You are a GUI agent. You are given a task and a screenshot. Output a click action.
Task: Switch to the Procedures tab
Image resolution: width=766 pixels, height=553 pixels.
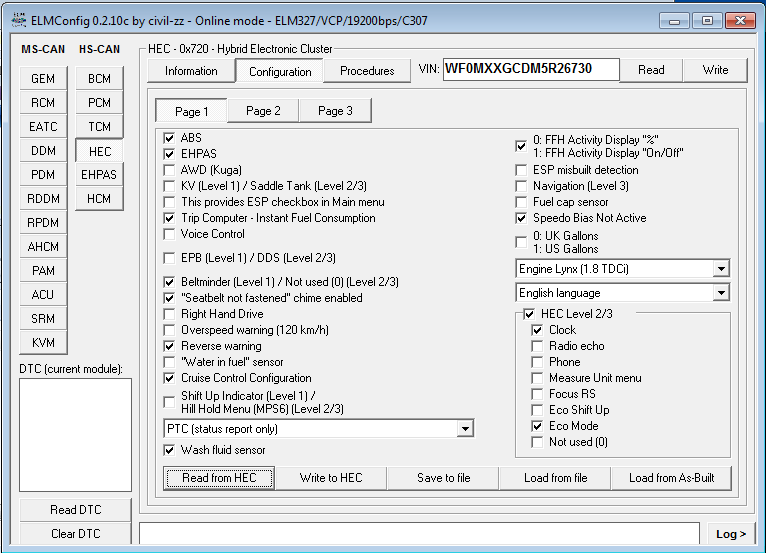coord(367,71)
